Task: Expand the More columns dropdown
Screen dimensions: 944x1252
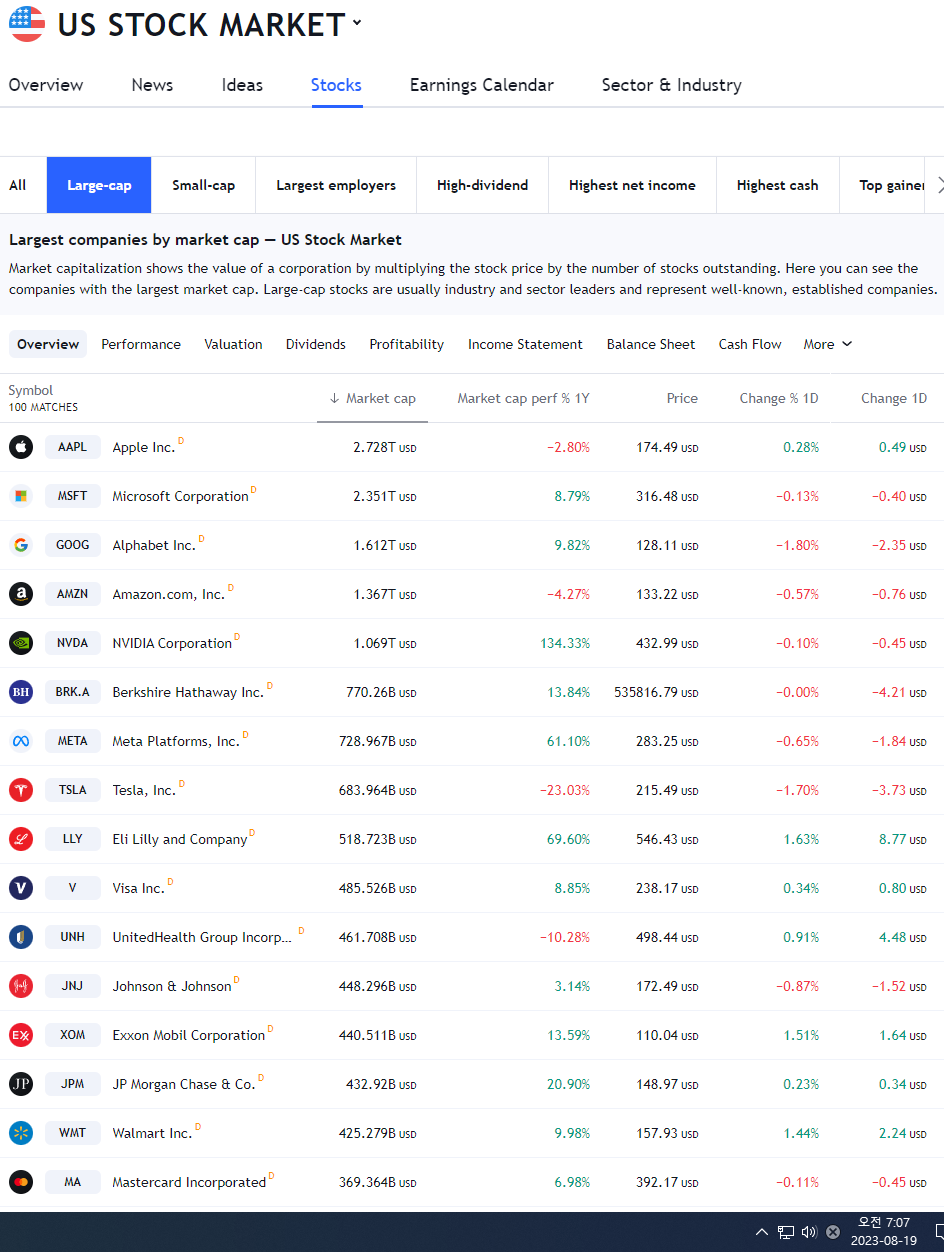Action: [x=828, y=344]
